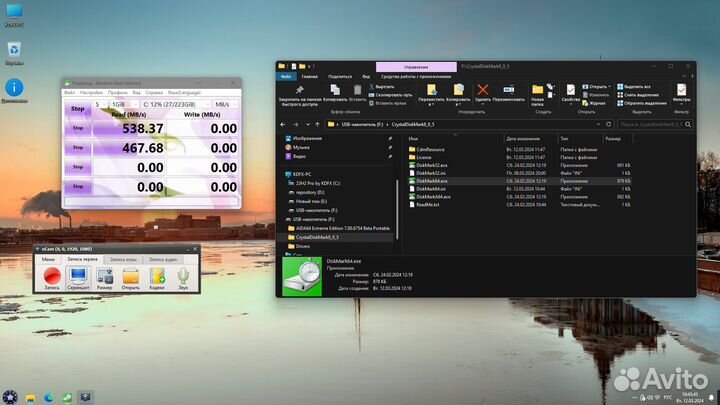
Task: Click Stop button beside 538.37 result
Action: [78, 128]
